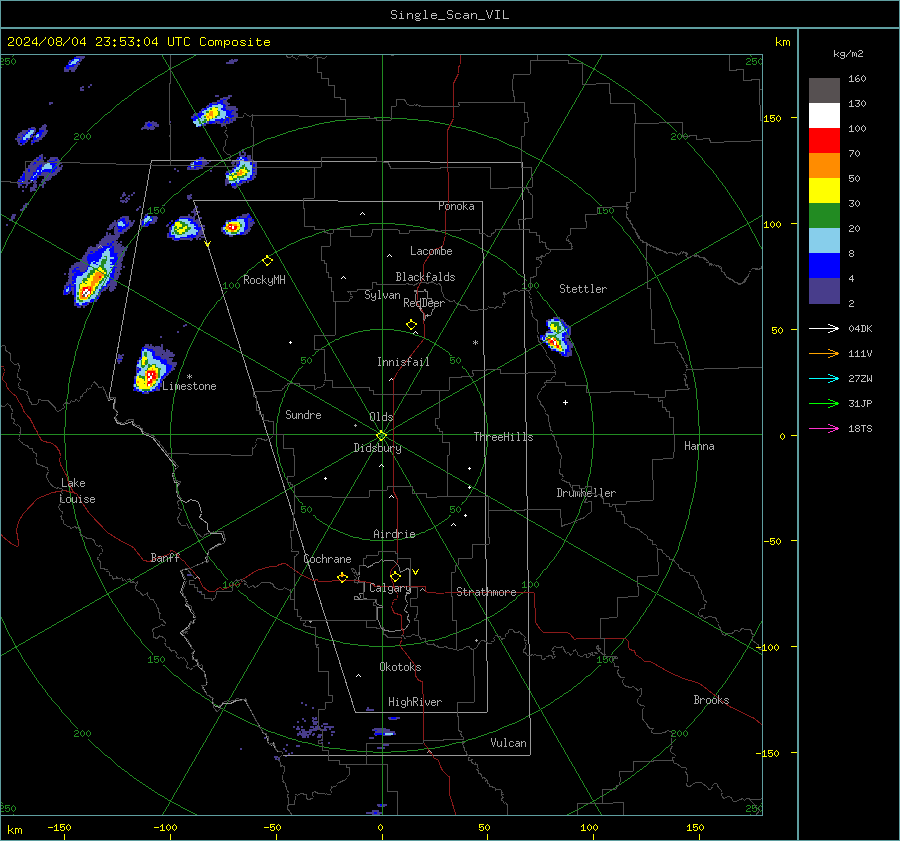Click the white 130-160 legend swatch

tap(824, 115)
